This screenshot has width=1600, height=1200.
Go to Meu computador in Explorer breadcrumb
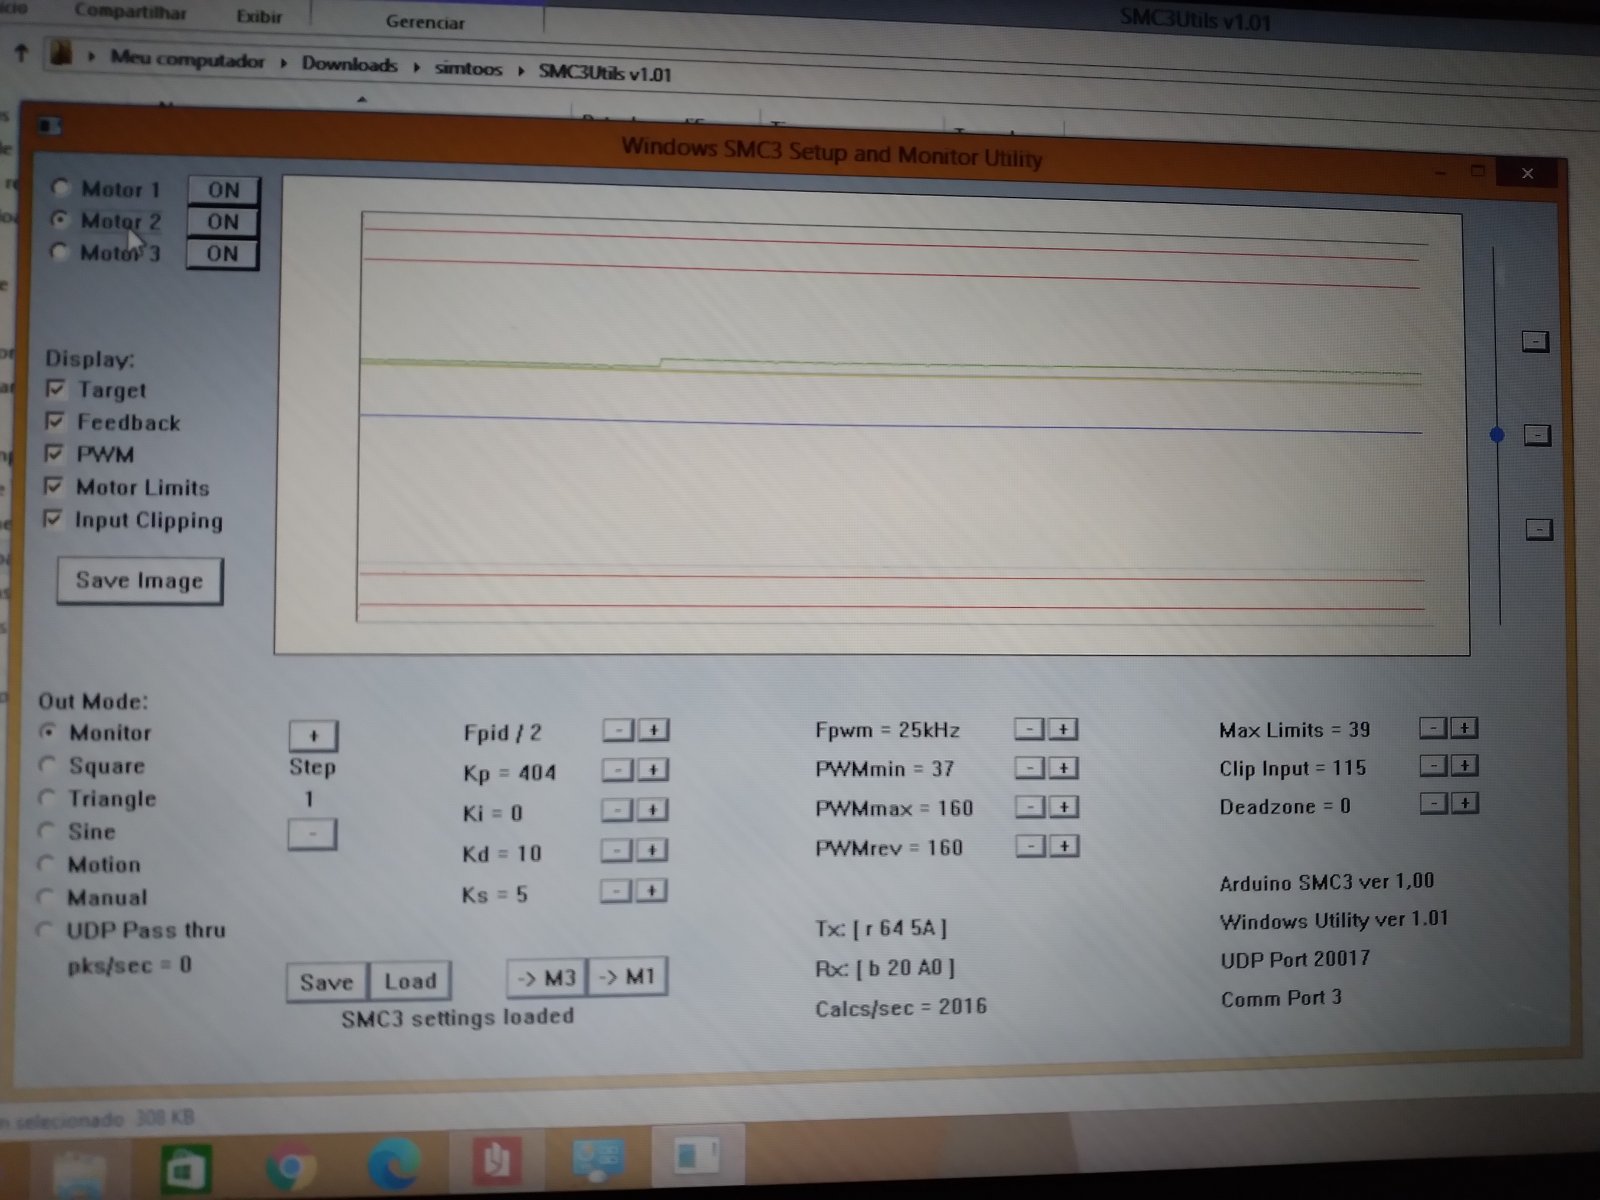(187, 60)
